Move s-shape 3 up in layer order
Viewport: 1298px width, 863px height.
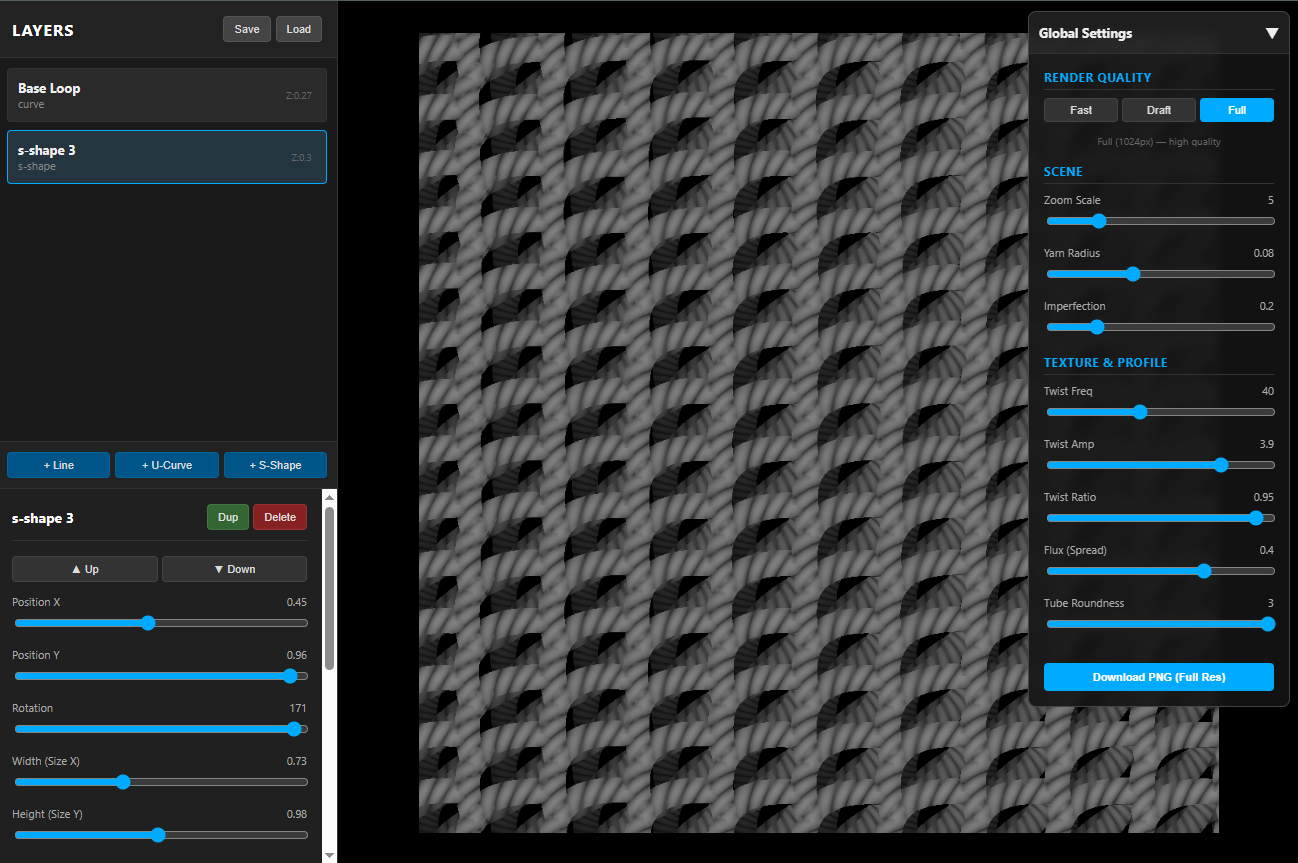[x=84, y=568]
